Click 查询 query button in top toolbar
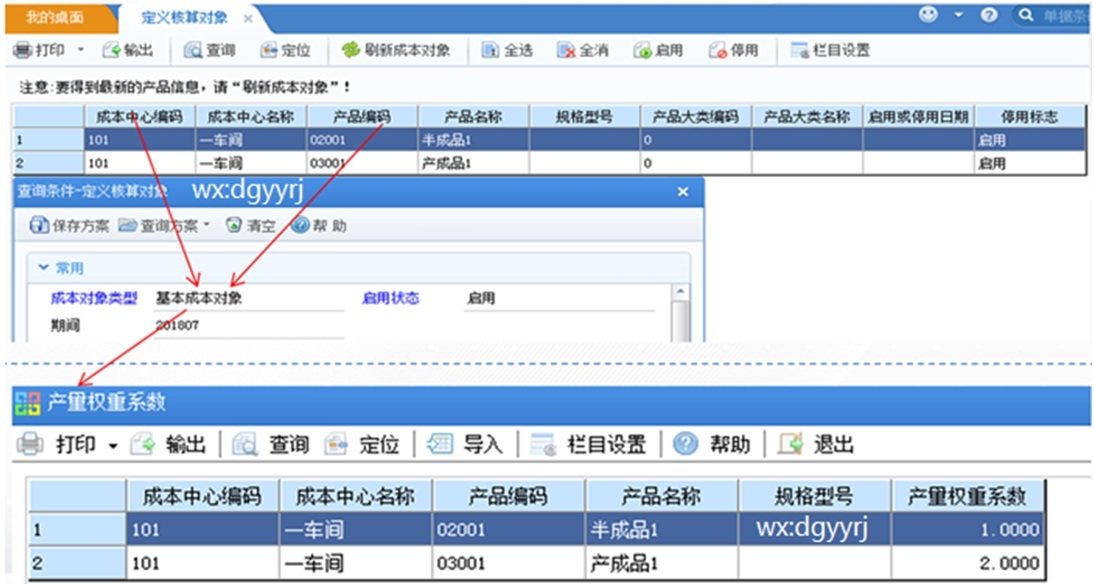 pos(209,50)
